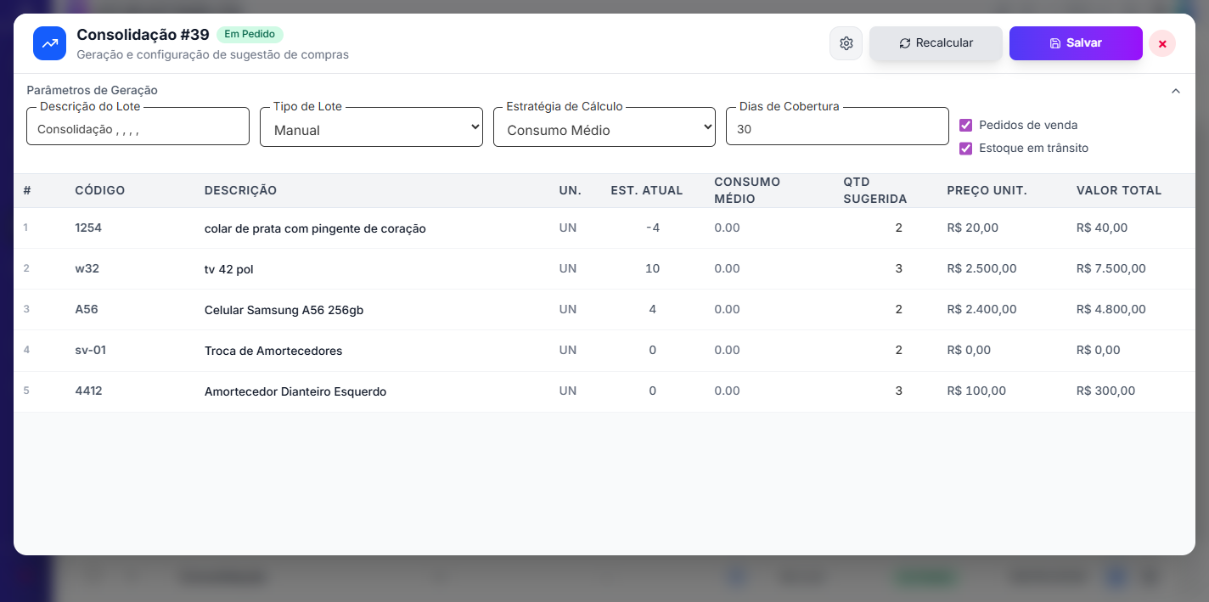
Task: Select code 1254 in the table
Action: (88, 227)
